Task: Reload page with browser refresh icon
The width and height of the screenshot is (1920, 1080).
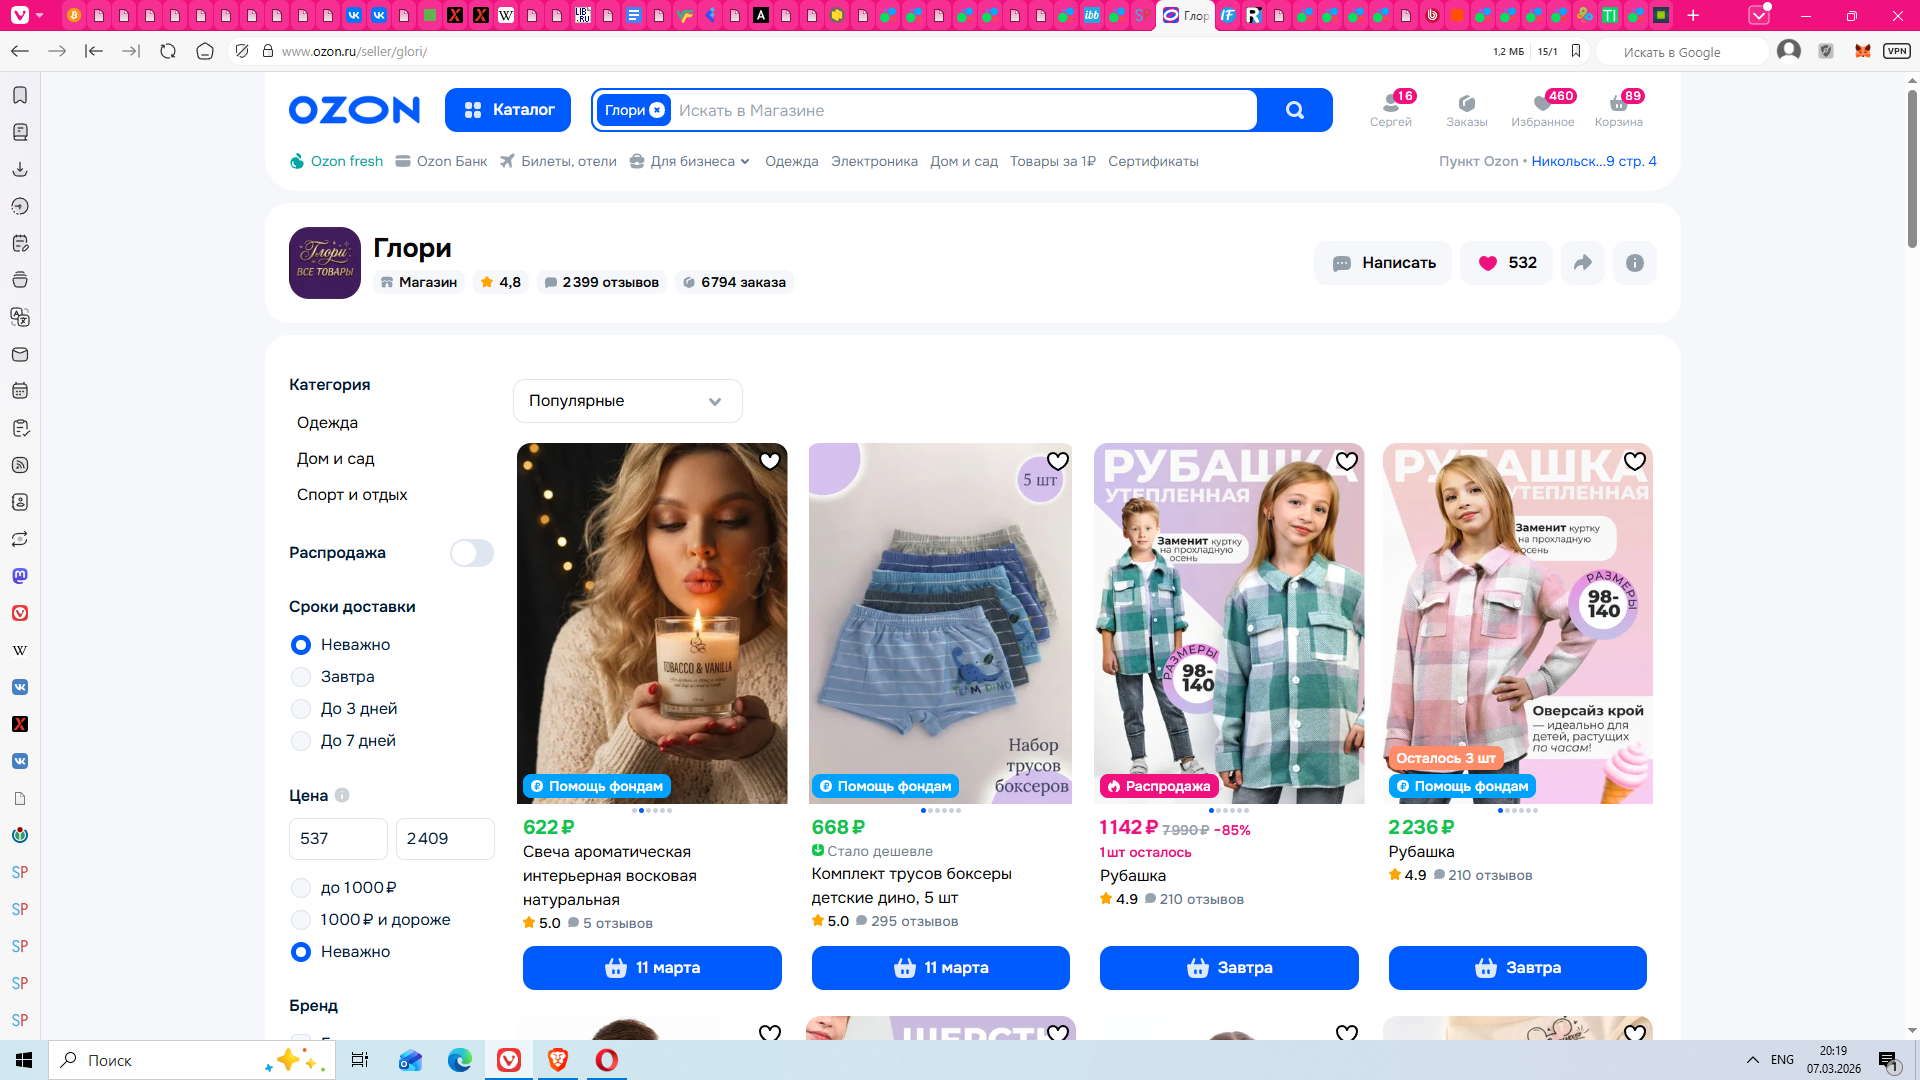Action: (x=168, y=51)
